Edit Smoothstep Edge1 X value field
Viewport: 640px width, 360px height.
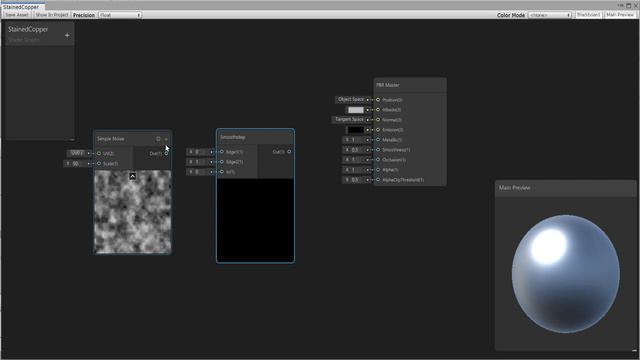point(200,151)
